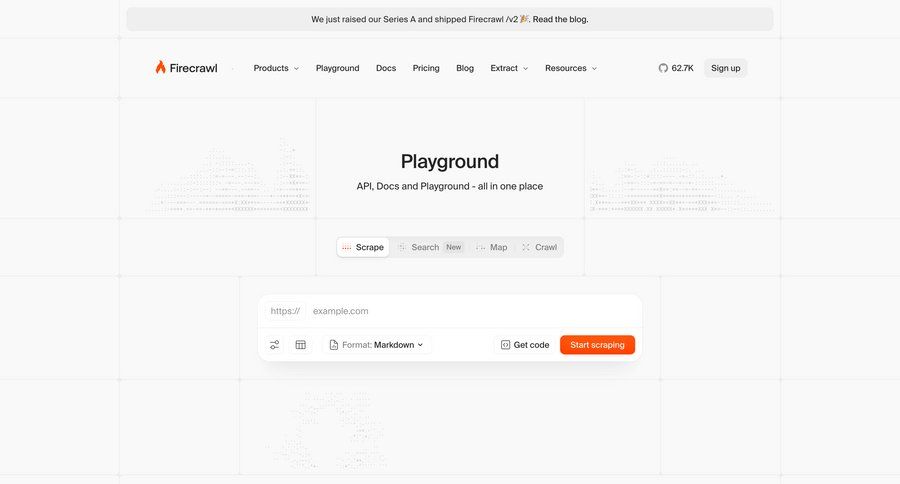Open GitHub repo with 62.7K stars
Viewport: 900px width, 484px height.
676,68
